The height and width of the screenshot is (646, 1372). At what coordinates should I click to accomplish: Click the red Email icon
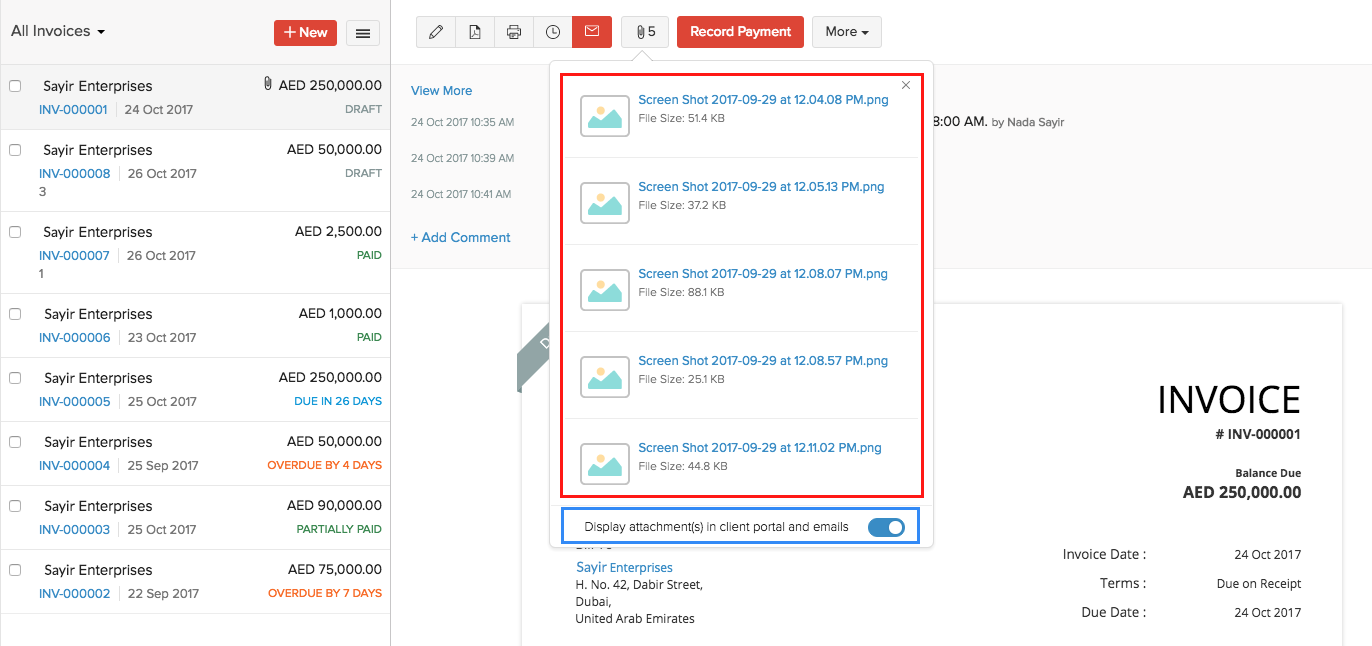coord(591,31)
